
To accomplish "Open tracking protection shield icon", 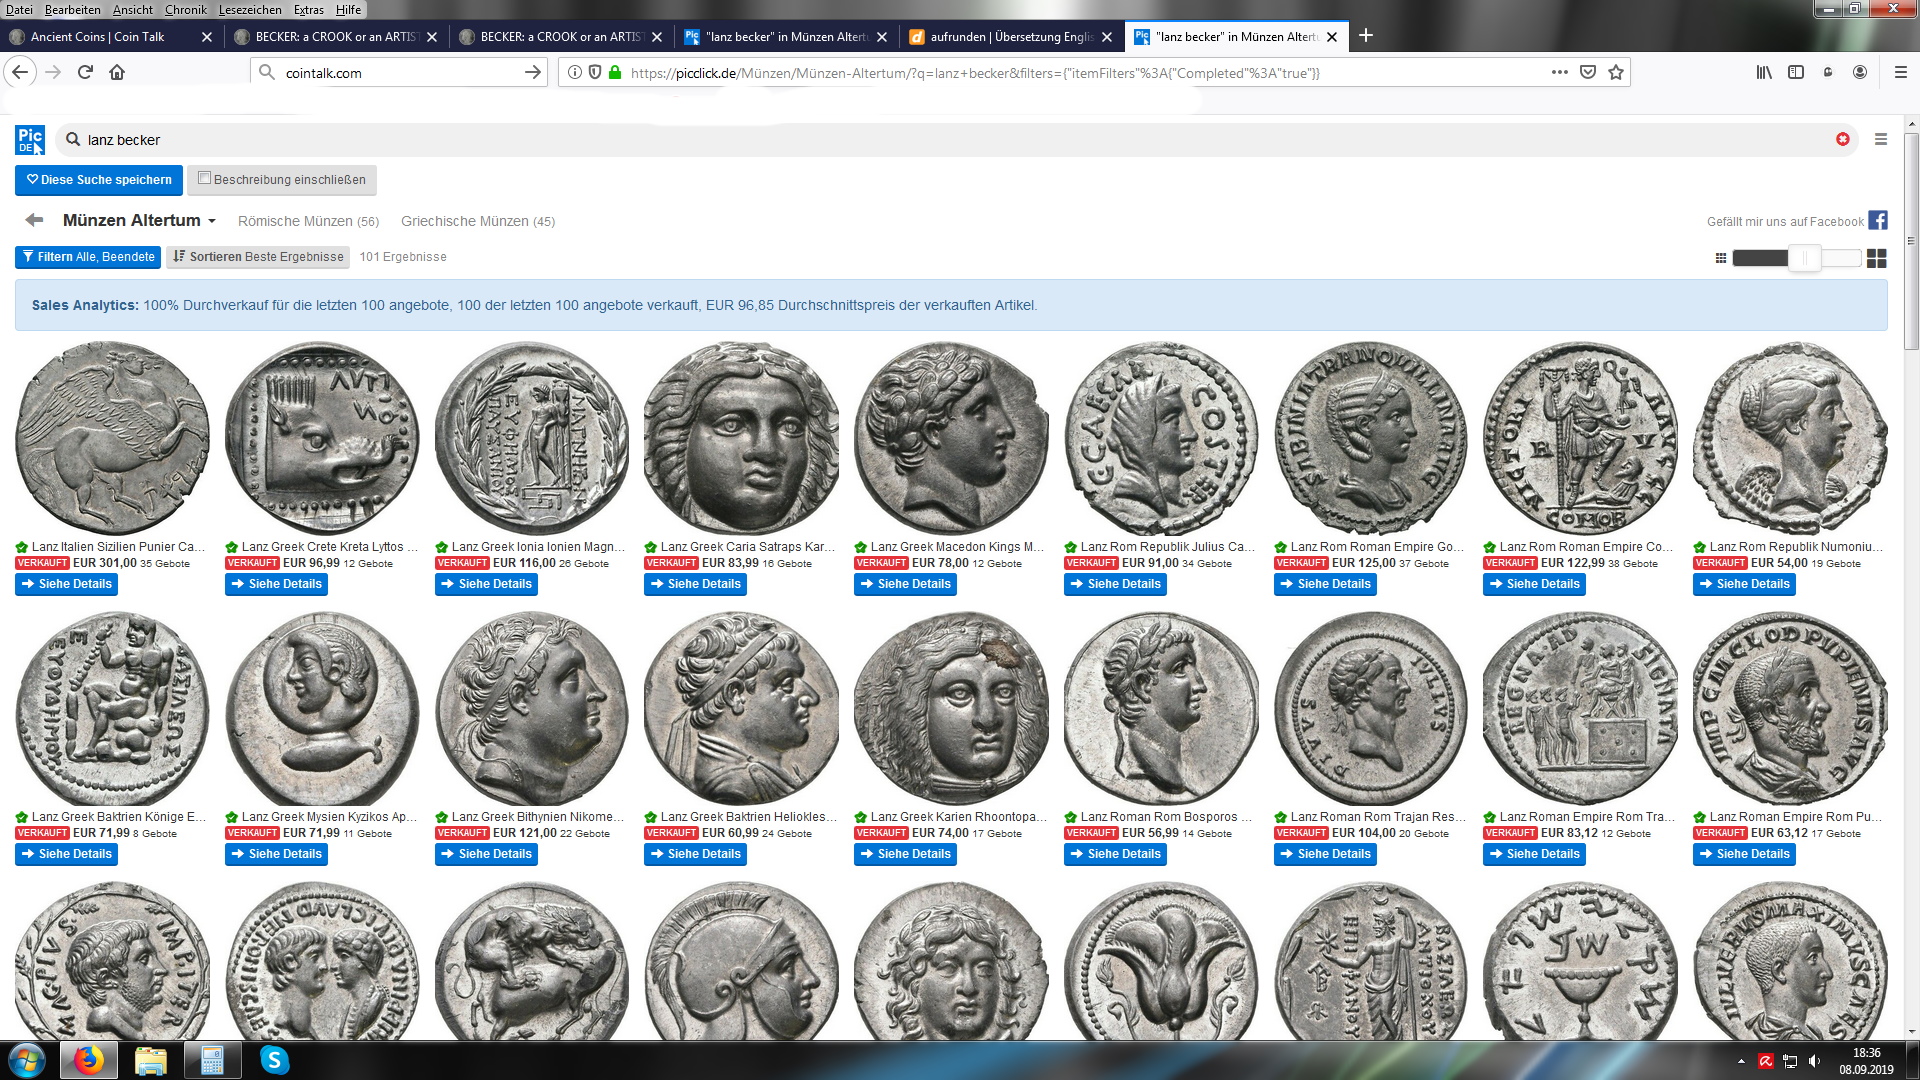I will [x=594, y=72].
